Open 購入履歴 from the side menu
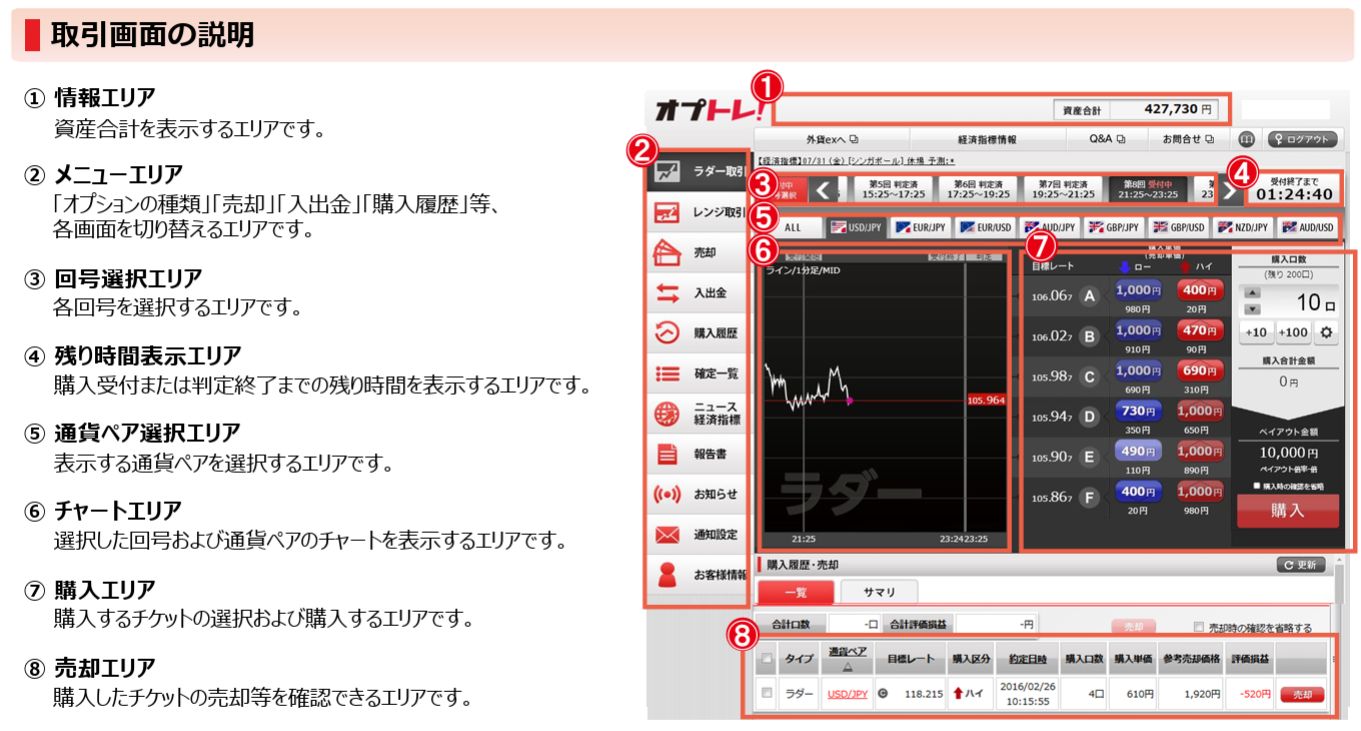1361x731 pixels. (x=700, y=333)
